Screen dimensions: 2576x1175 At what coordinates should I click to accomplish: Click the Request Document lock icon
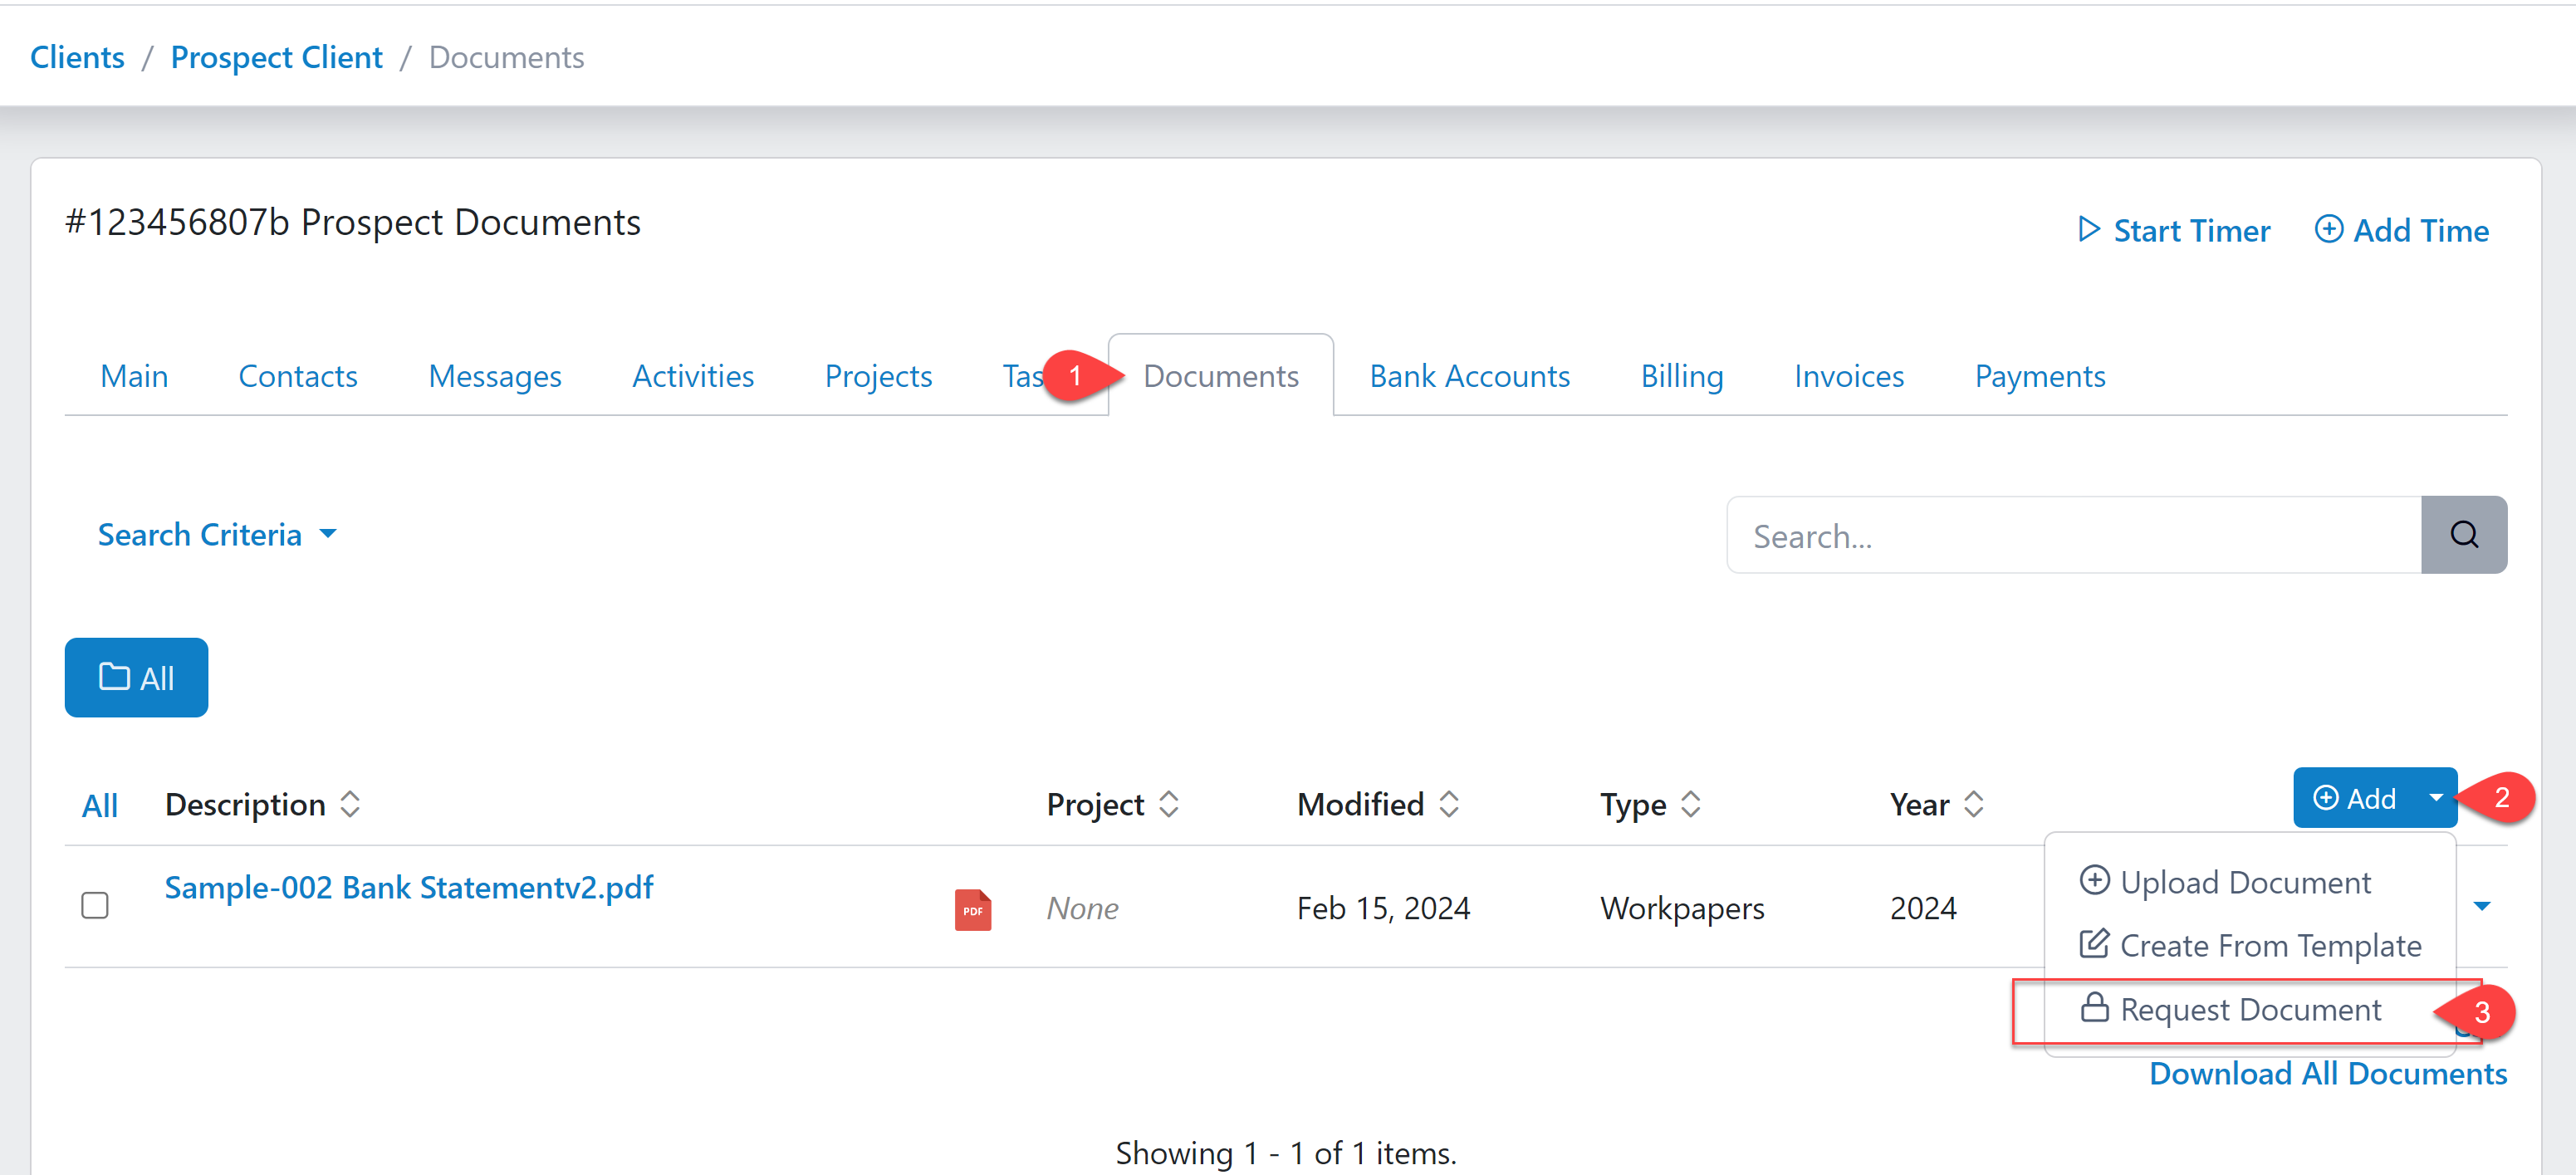pyautogui.click(x=2094, y=1008)
